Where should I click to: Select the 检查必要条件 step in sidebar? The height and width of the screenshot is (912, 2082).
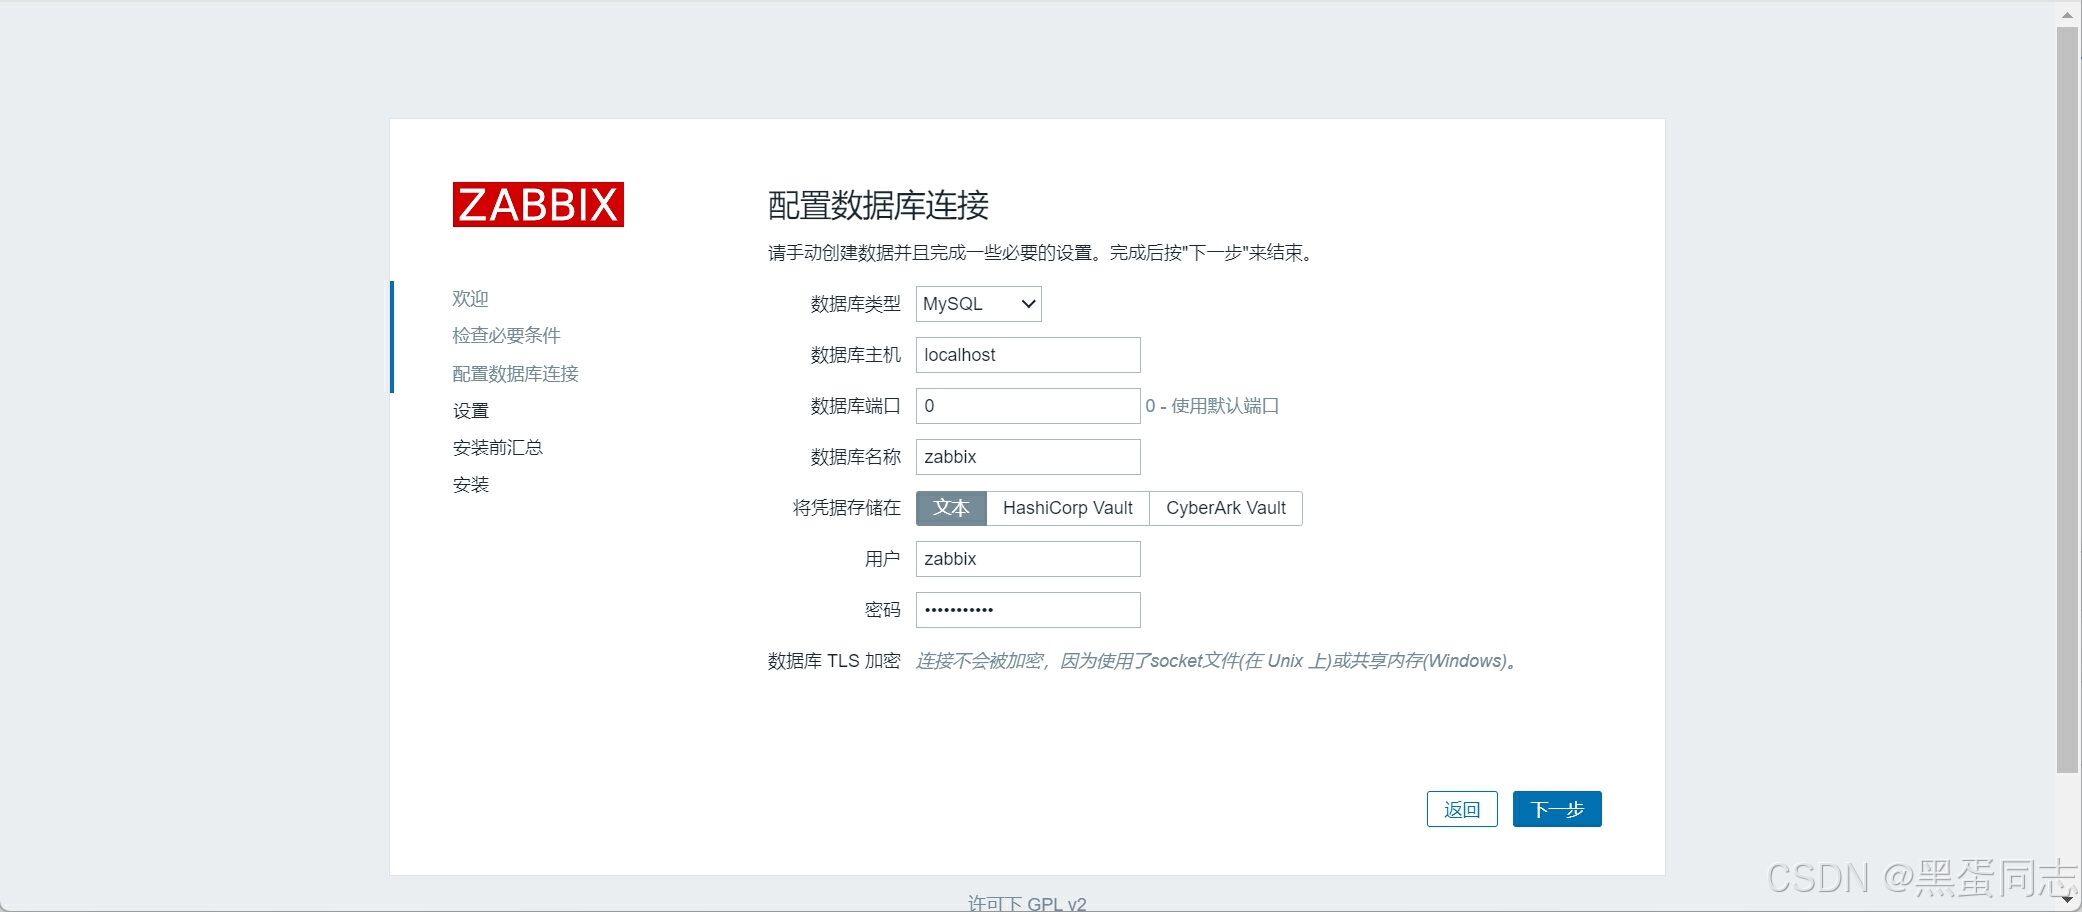[x=506, y=336]
